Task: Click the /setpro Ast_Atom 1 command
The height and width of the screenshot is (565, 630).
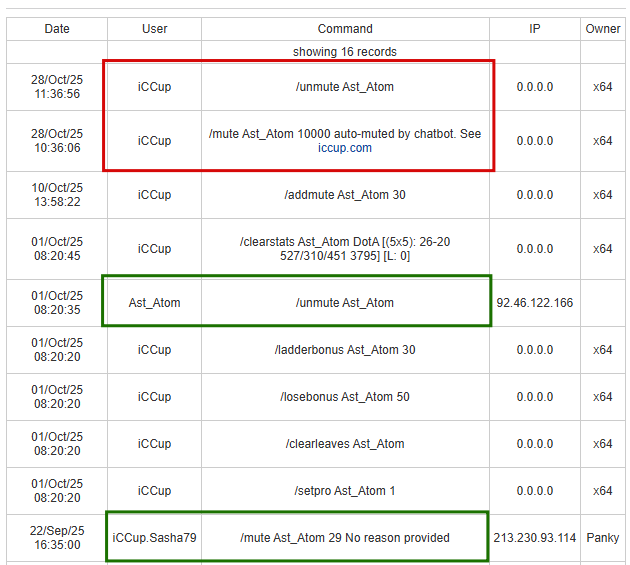Action: pyautogui.click(x=345, y=491)
